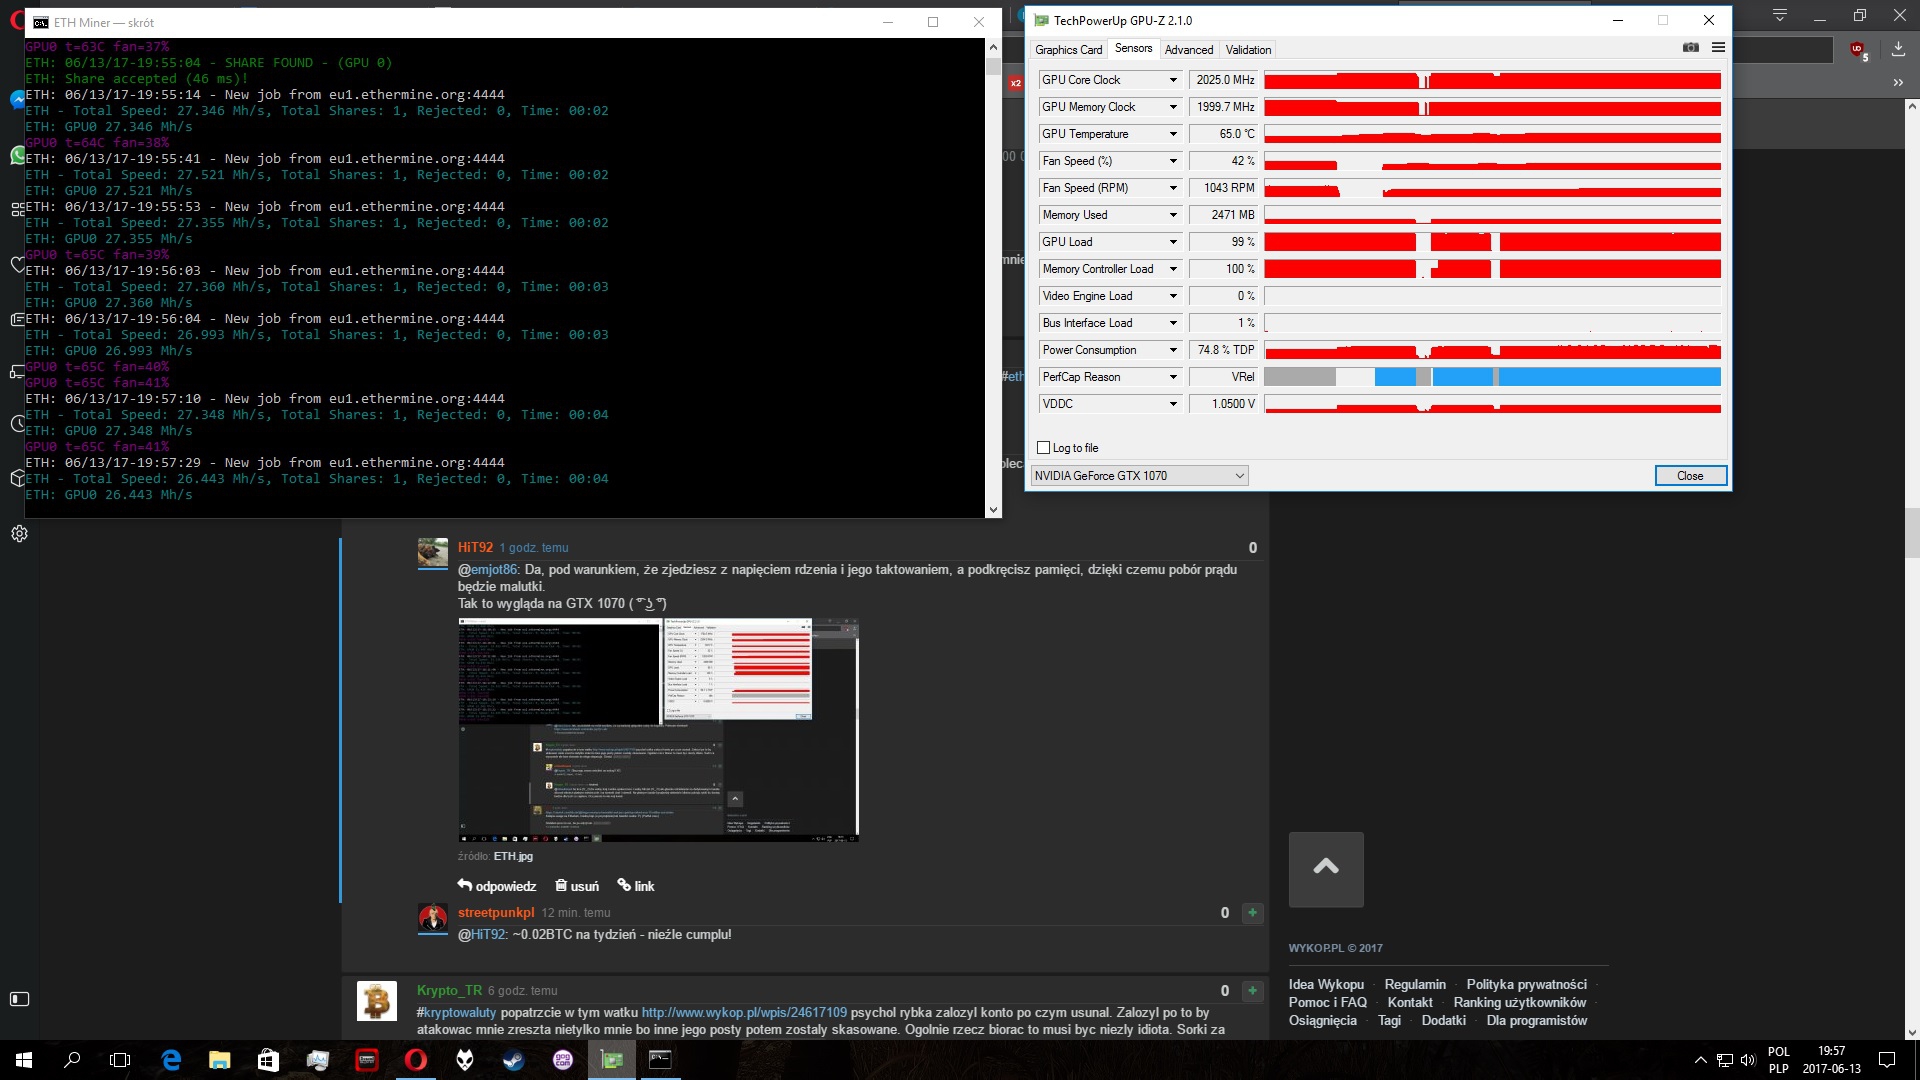The width and height of the screenshot is (1920, 1080).
Task: Open the Opera tab menu icon in the title bar
Action: tap(1780, 16)
